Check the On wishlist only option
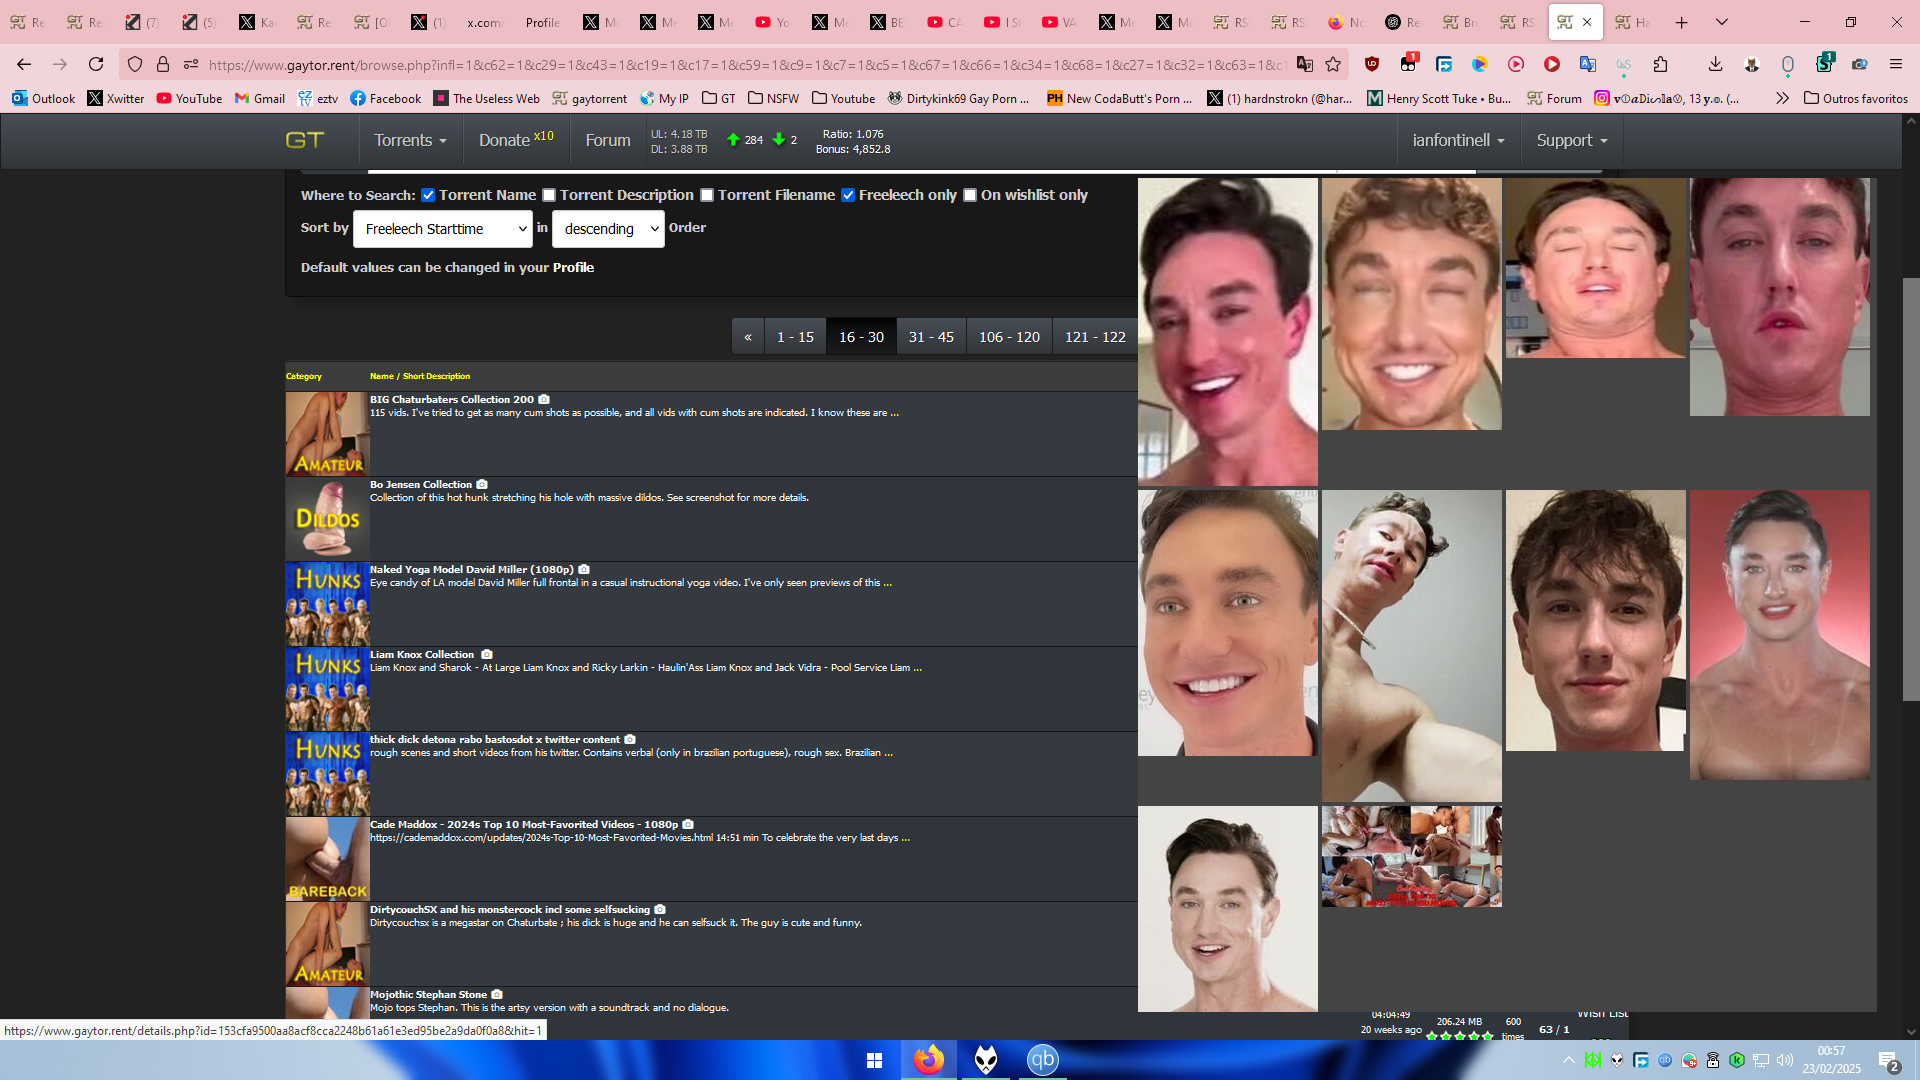 click(x=969, y=195)
